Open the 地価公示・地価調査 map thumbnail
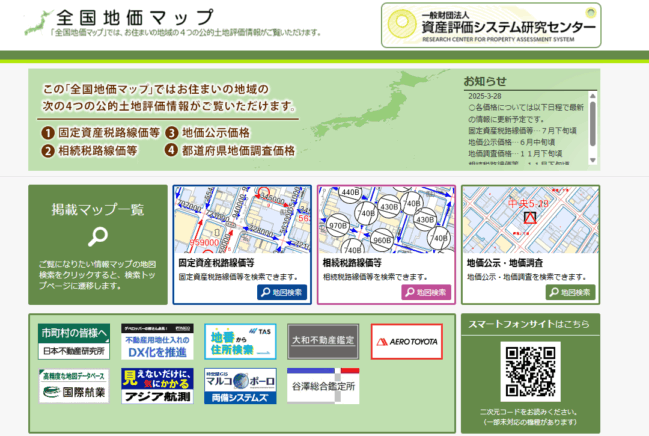Screen dimensions: 649x436 (531, 219)
